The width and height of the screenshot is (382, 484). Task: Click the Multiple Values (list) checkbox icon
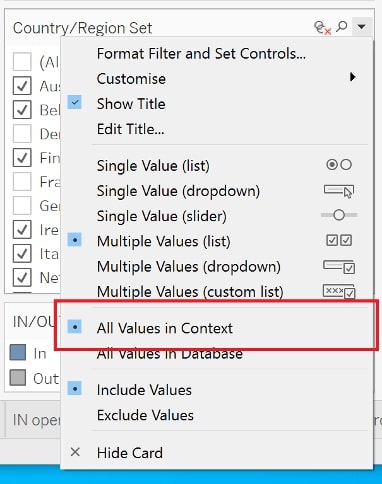click(x=339, y=240)
